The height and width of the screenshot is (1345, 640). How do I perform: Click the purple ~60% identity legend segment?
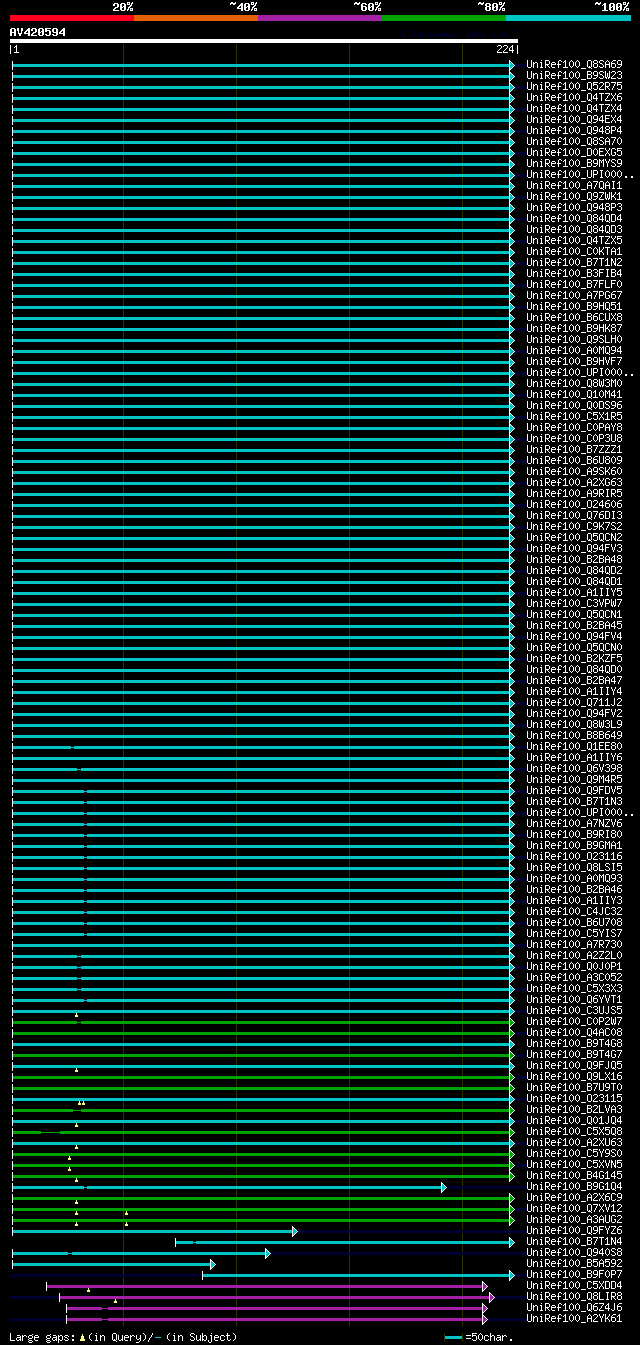319,17
